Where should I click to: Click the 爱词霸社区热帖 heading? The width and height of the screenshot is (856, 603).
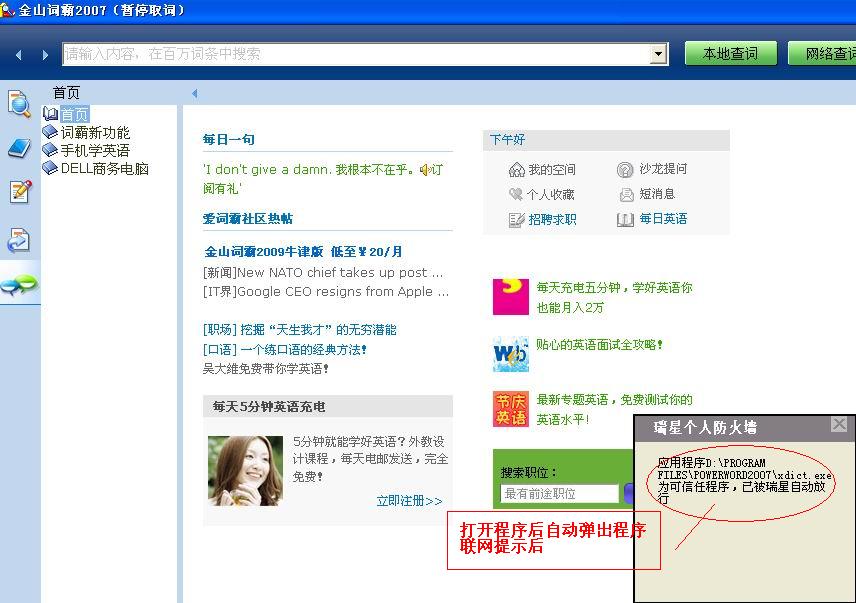pyautogui.click(x=248, y=218)
